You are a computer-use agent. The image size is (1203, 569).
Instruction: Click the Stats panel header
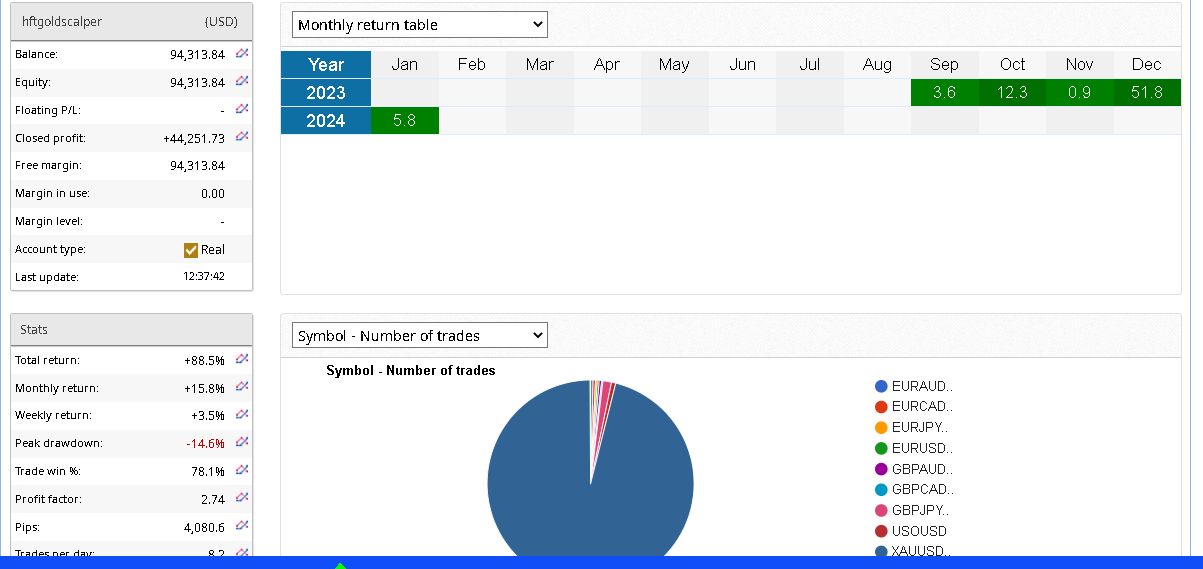point(131,330)
